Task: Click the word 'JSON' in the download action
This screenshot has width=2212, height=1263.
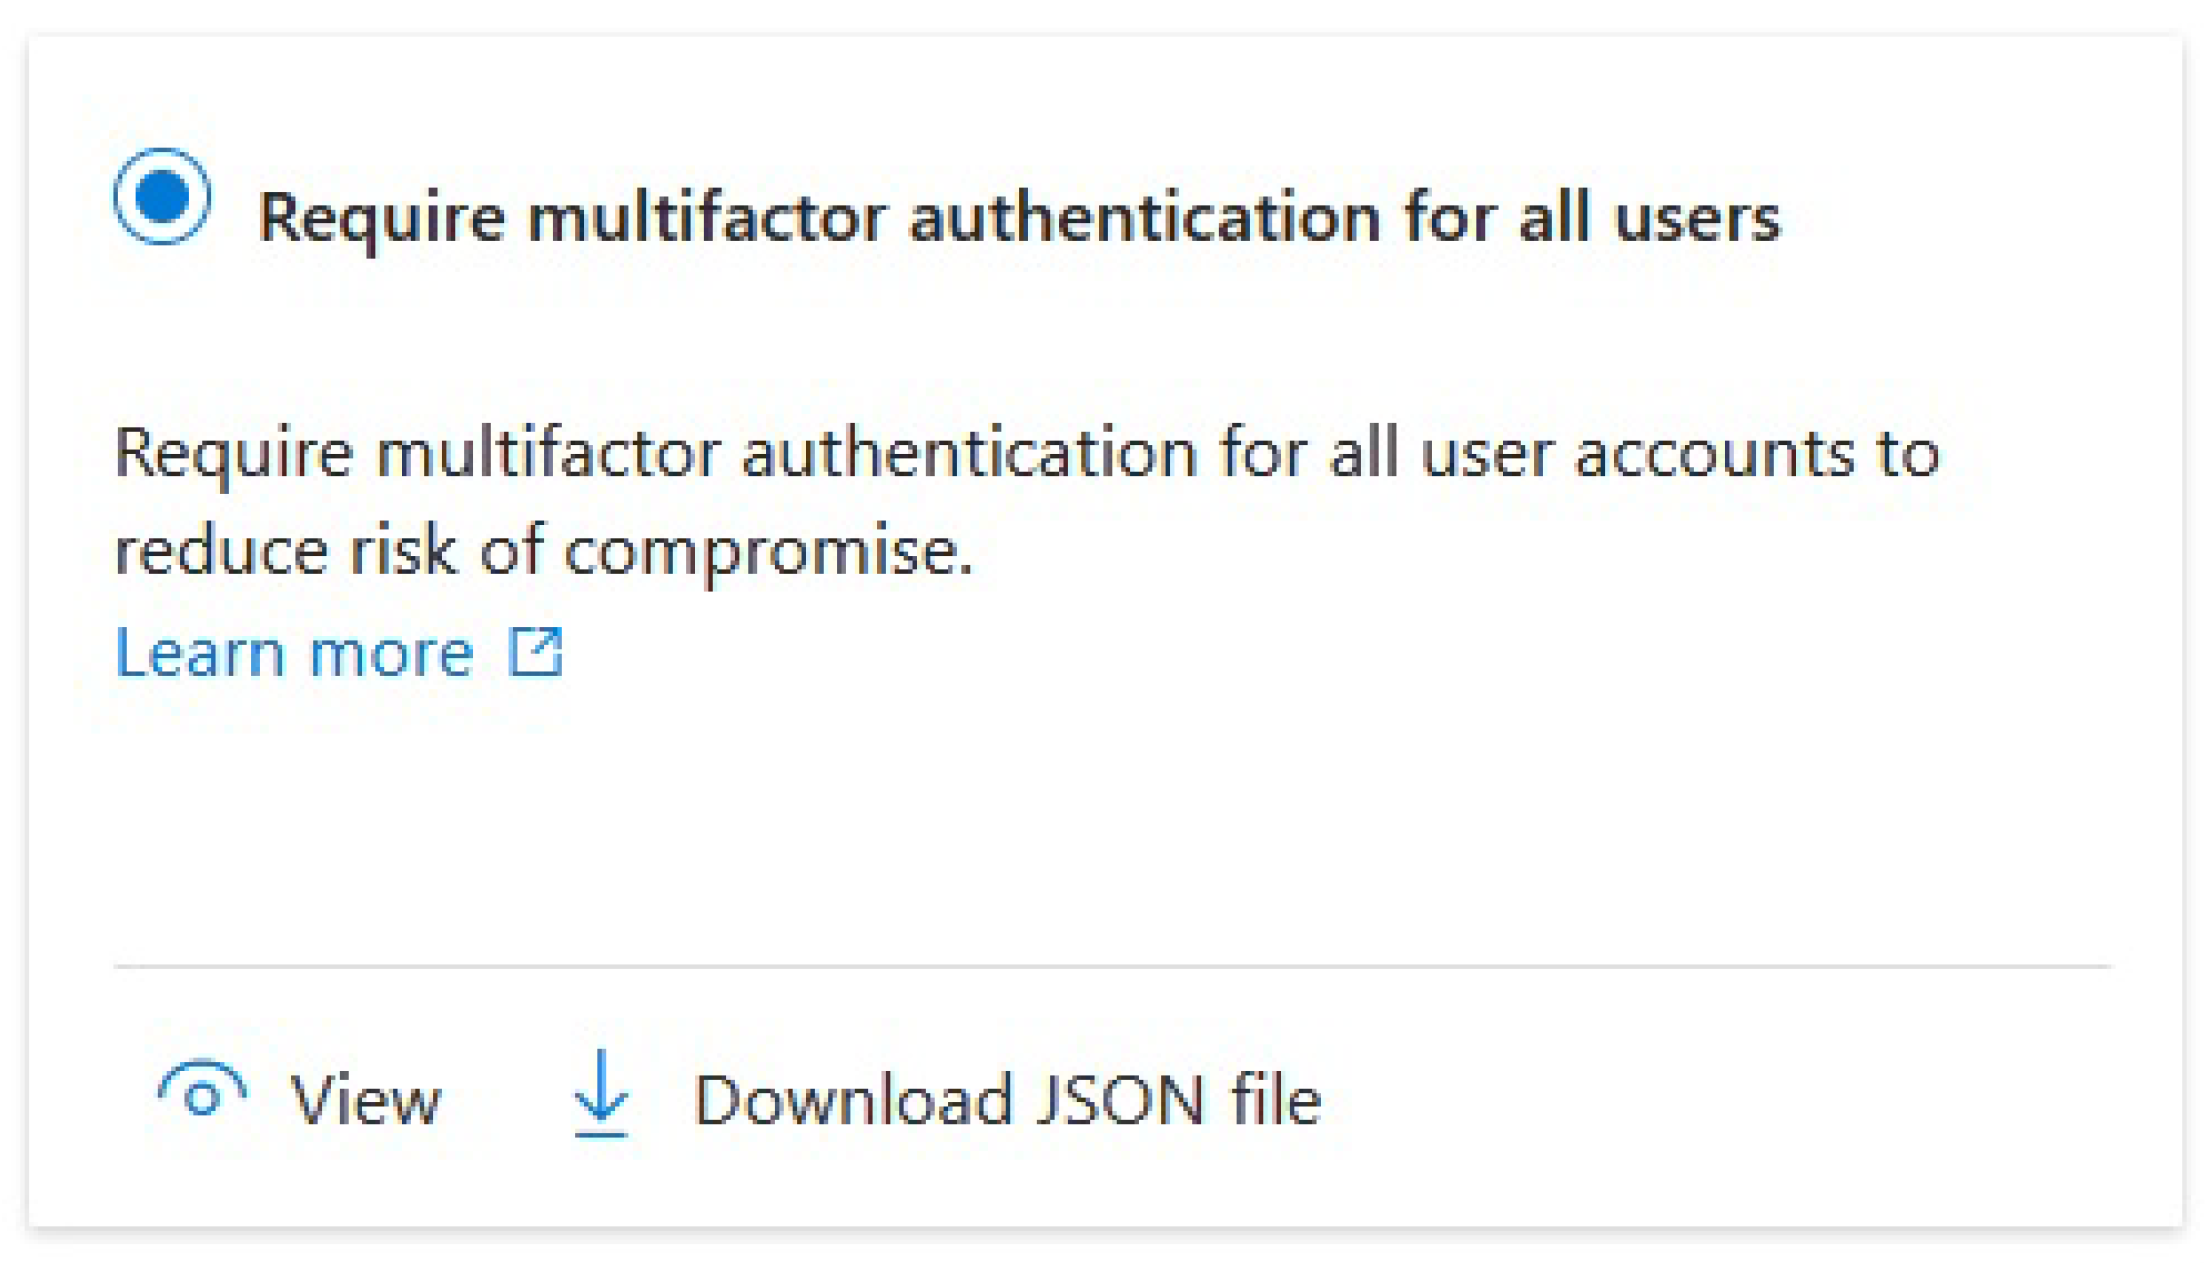Action: pos(1120,1100)
